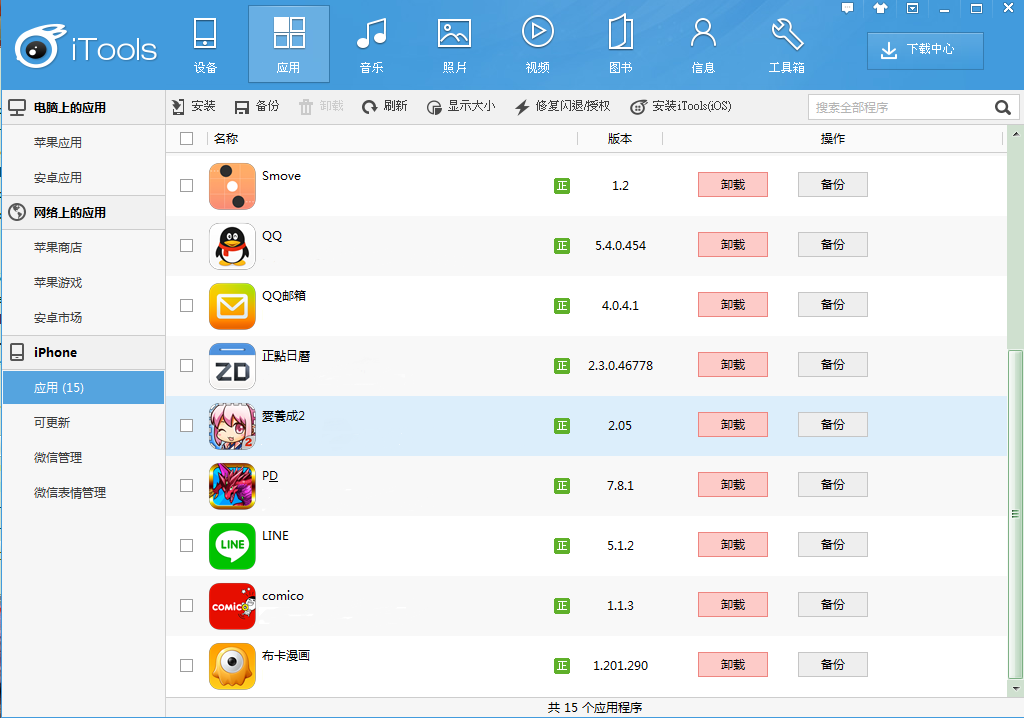Open 安卓市场 in the sidebar
Viewport: 1024px width, 718px height.
click(84, 318)
